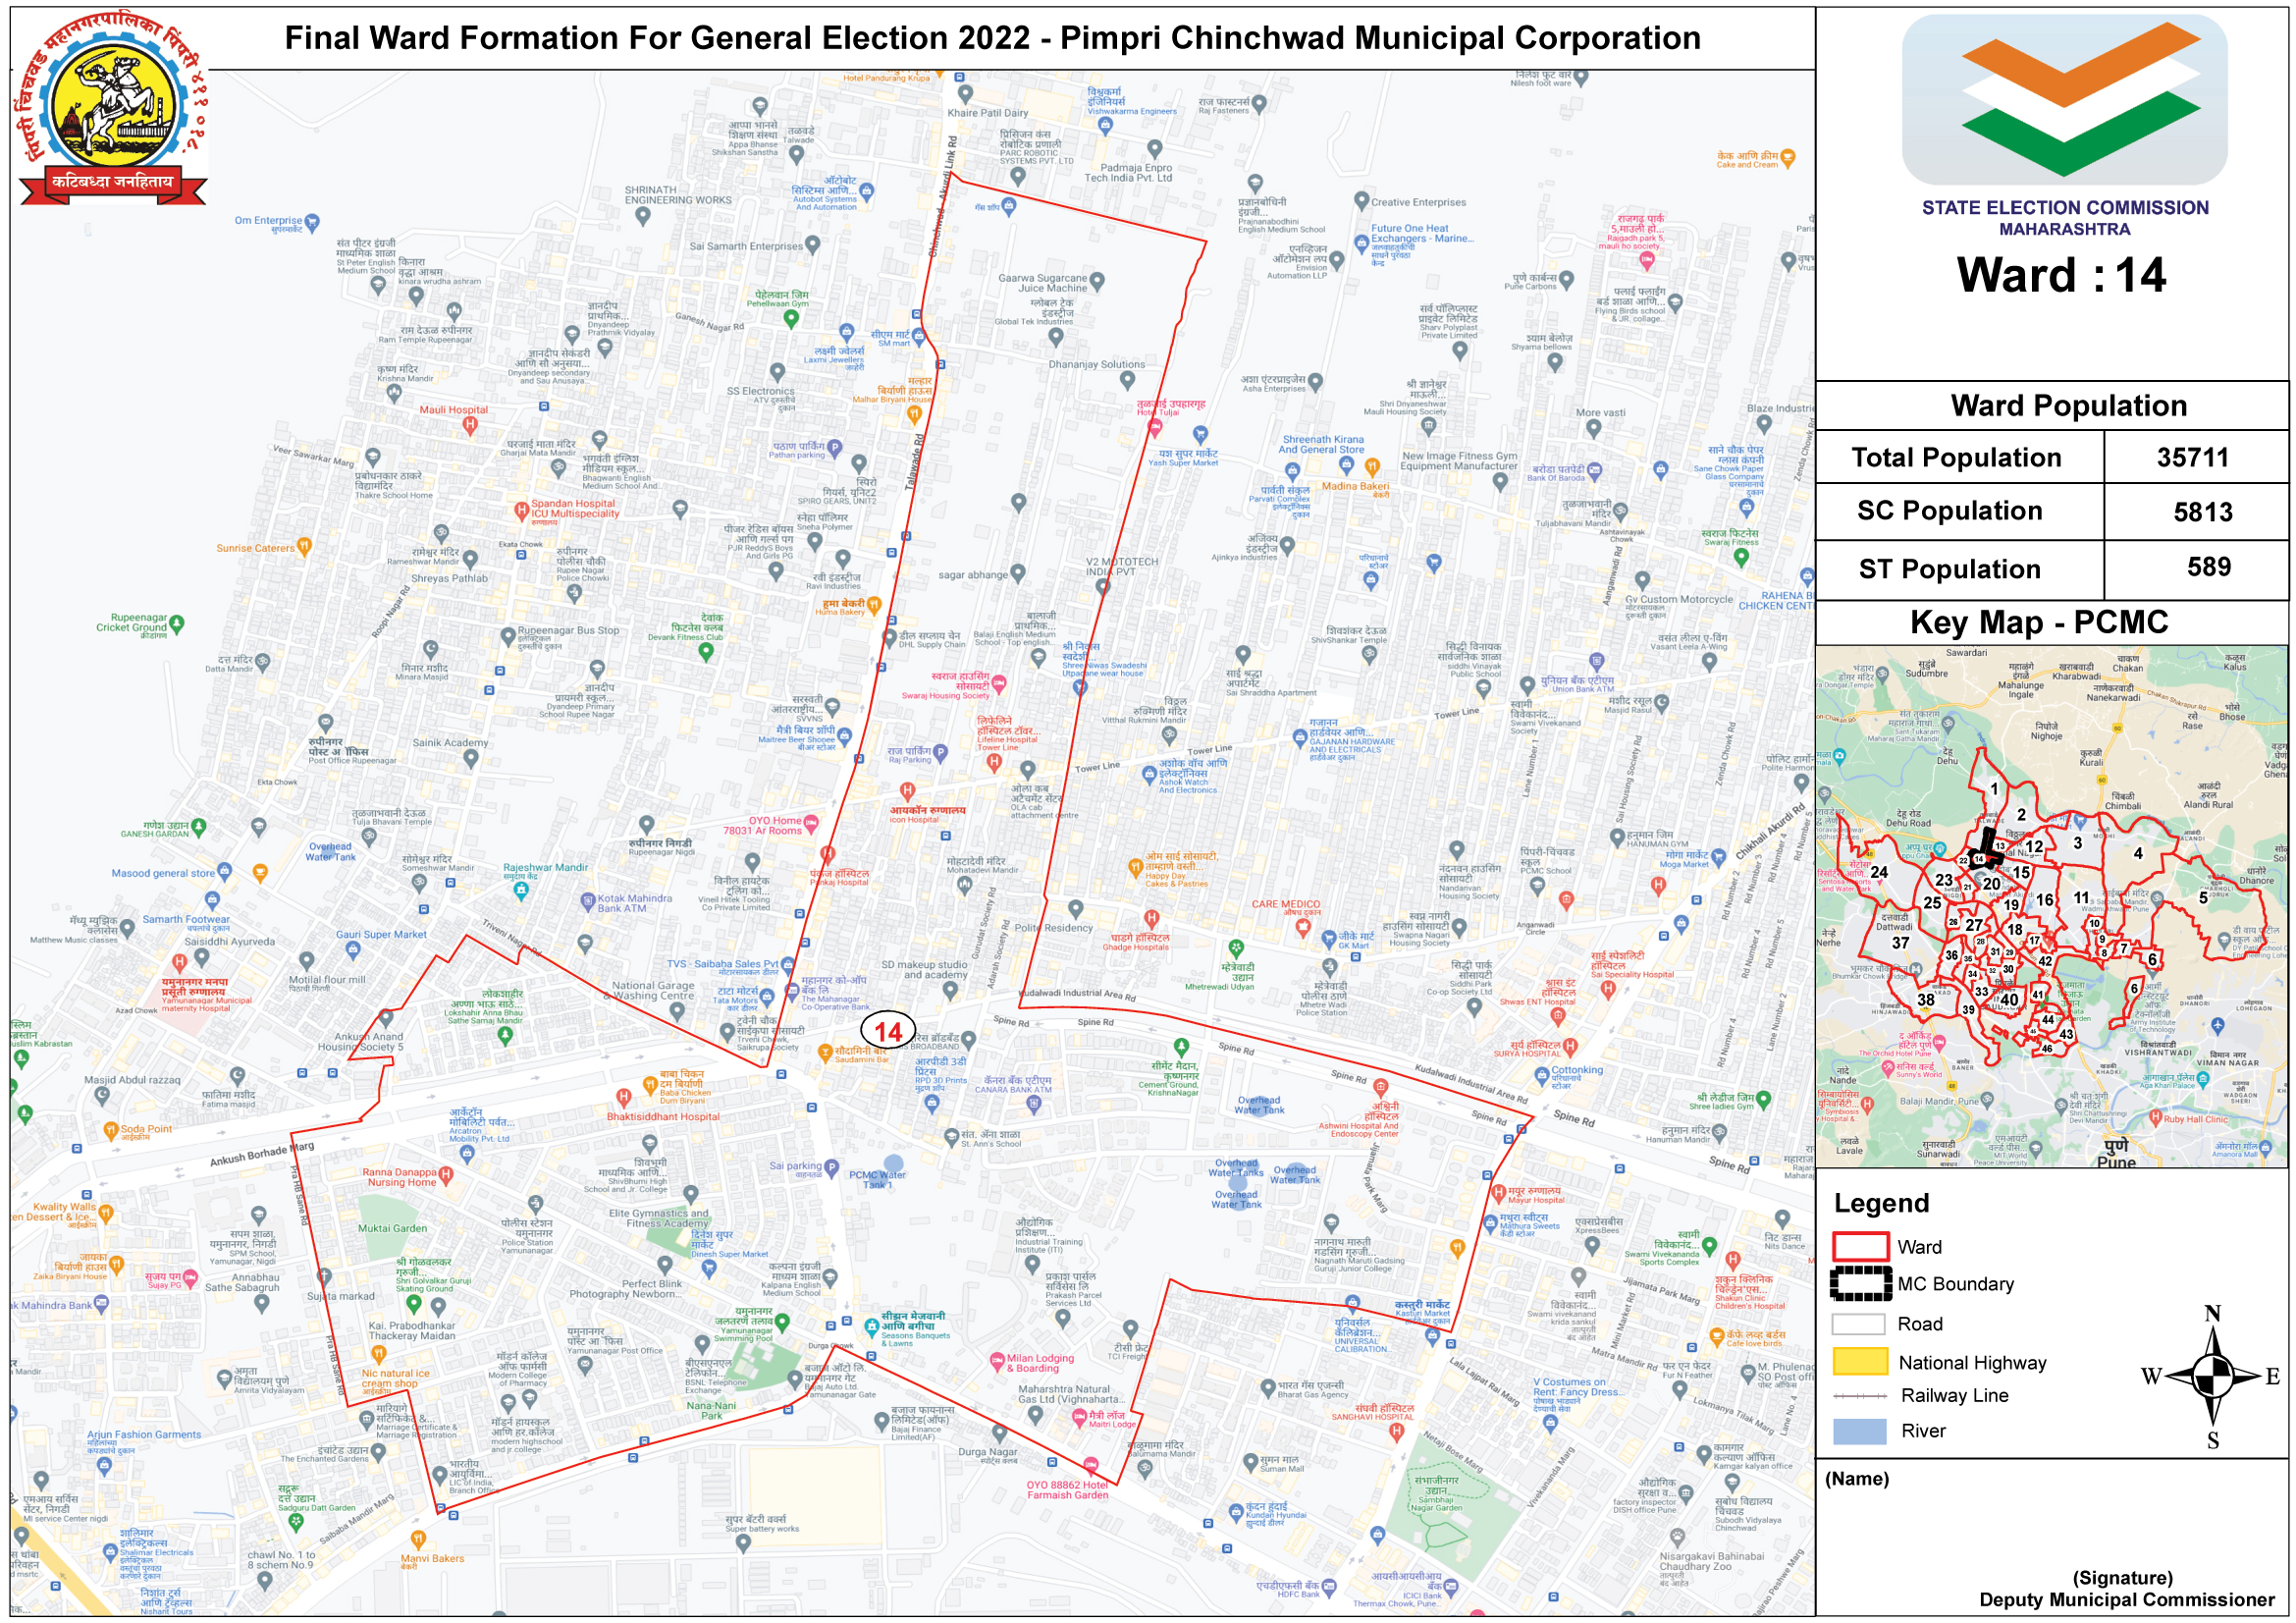The height and width of the screenshot is (1623, 2296).
Task: Select the Surya Hospital pin
Action: pyautogui.click(x=1571, y=1047)
